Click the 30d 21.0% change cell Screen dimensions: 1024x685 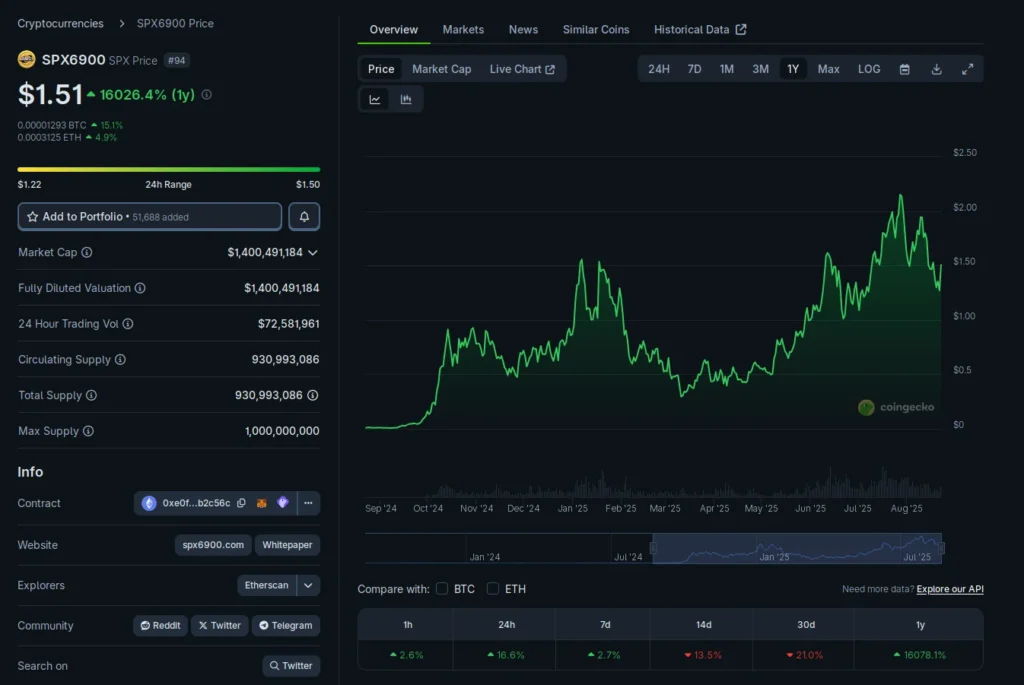pos(805,655)
